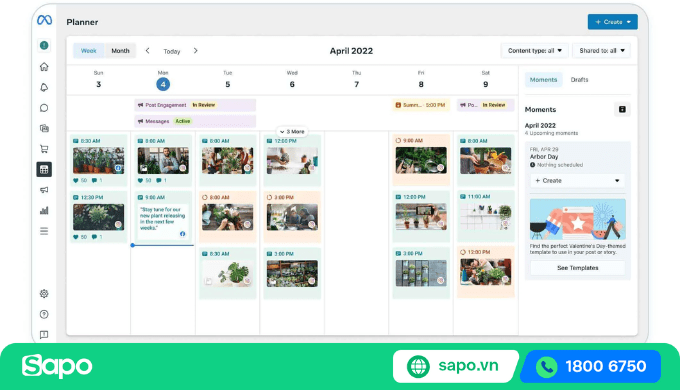Open Tuesday top 8:00 AM scheduled post
The image size is (680, 390).
(227, 160)
